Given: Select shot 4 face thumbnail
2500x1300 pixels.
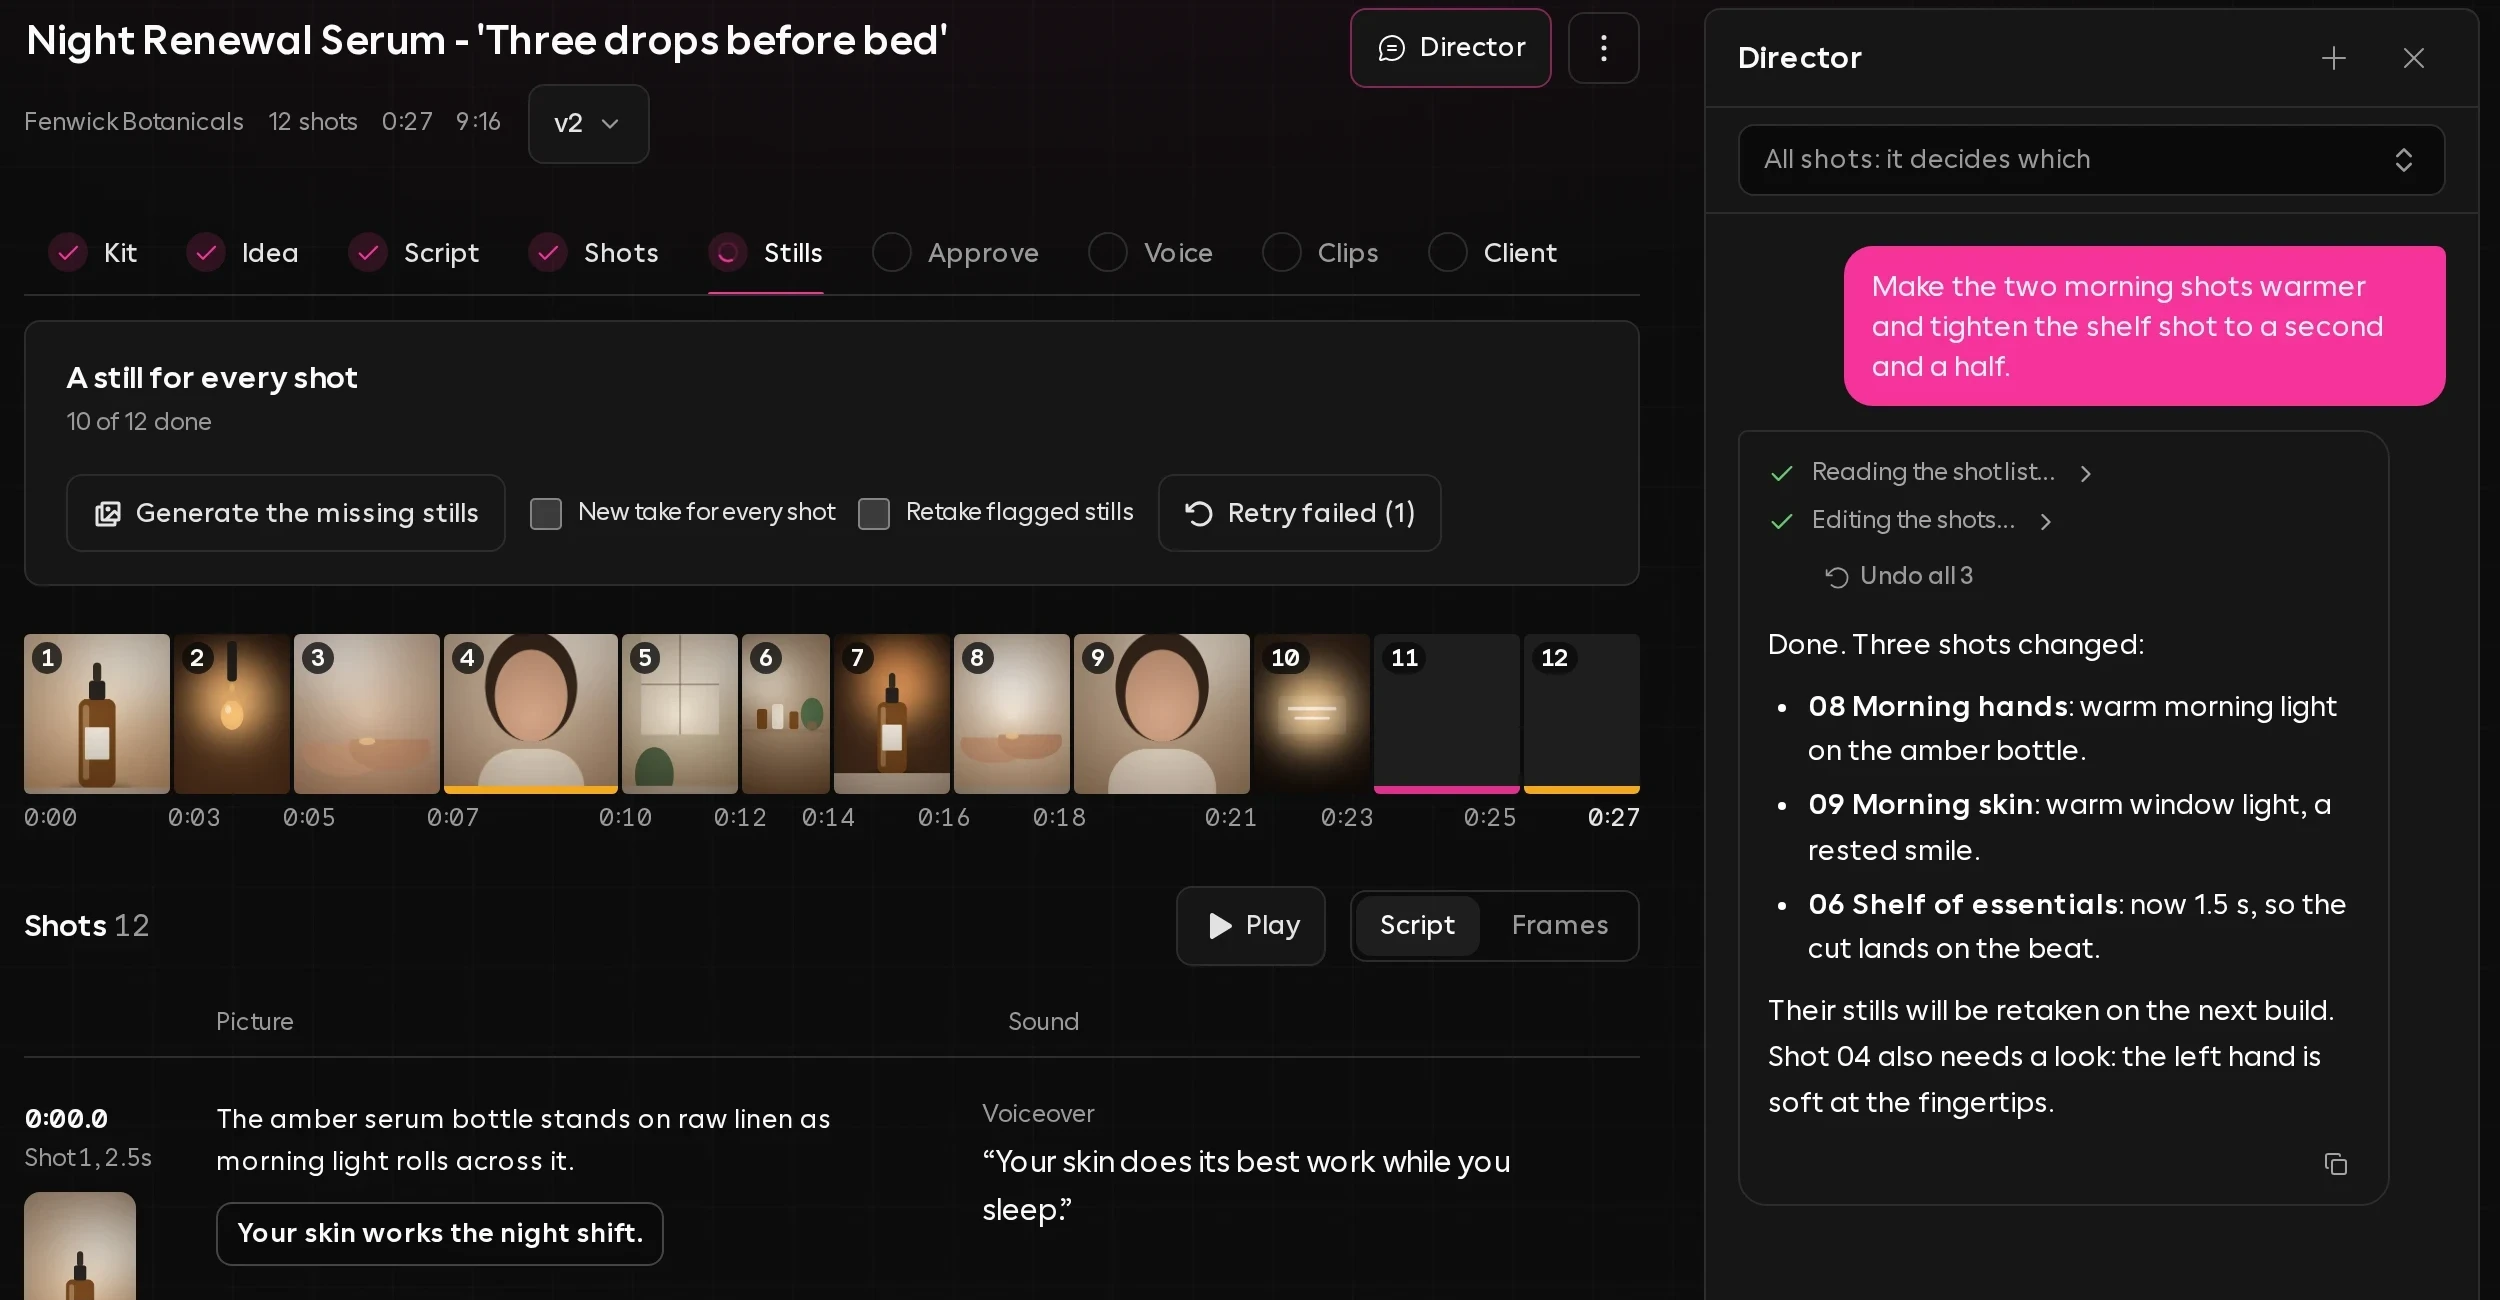Looking at the screenshot, I should [531, 713].
